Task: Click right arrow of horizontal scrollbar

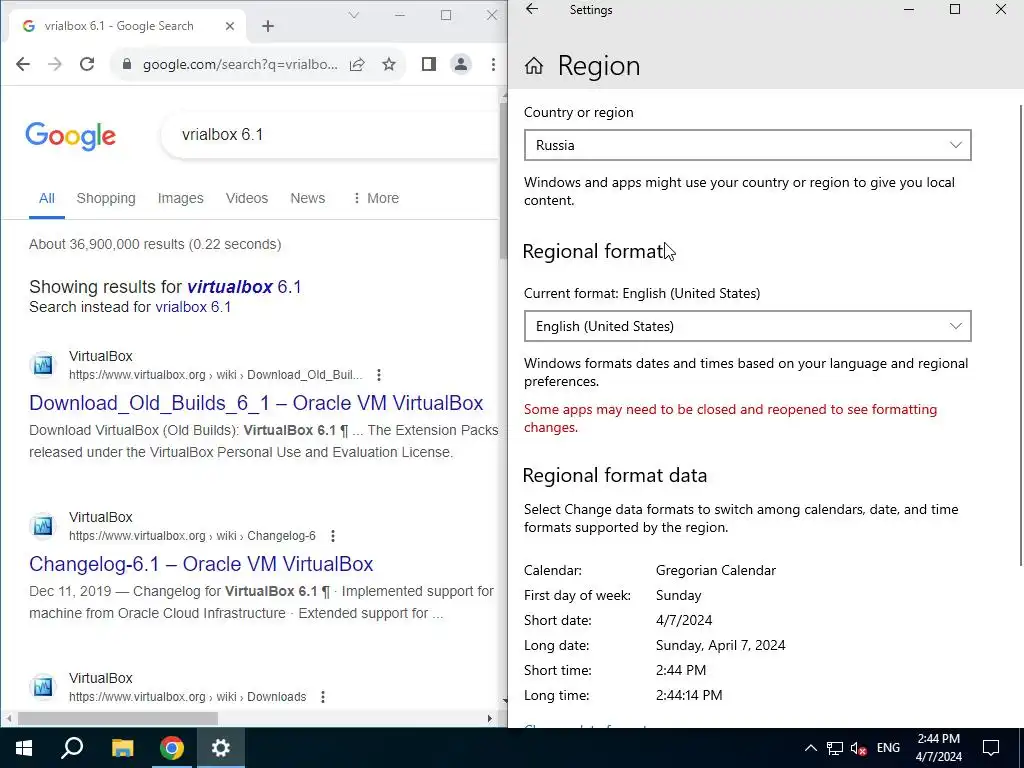Action: (490, 718)
